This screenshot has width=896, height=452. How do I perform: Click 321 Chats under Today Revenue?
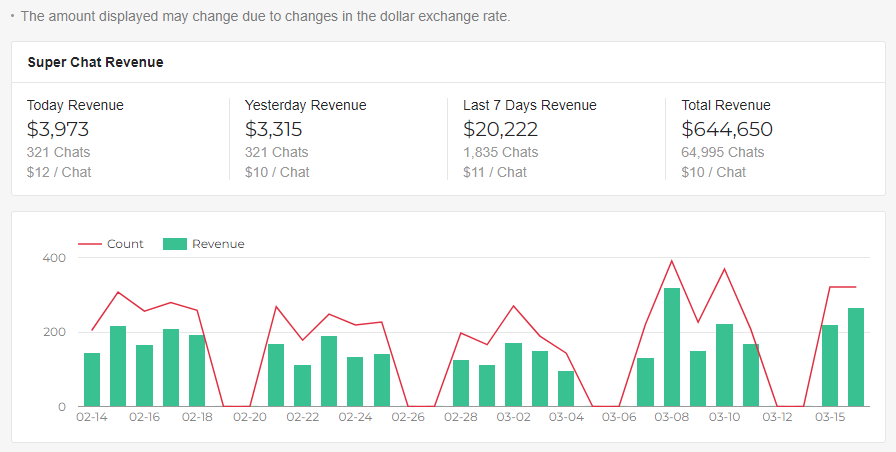(x=58, y=153)
